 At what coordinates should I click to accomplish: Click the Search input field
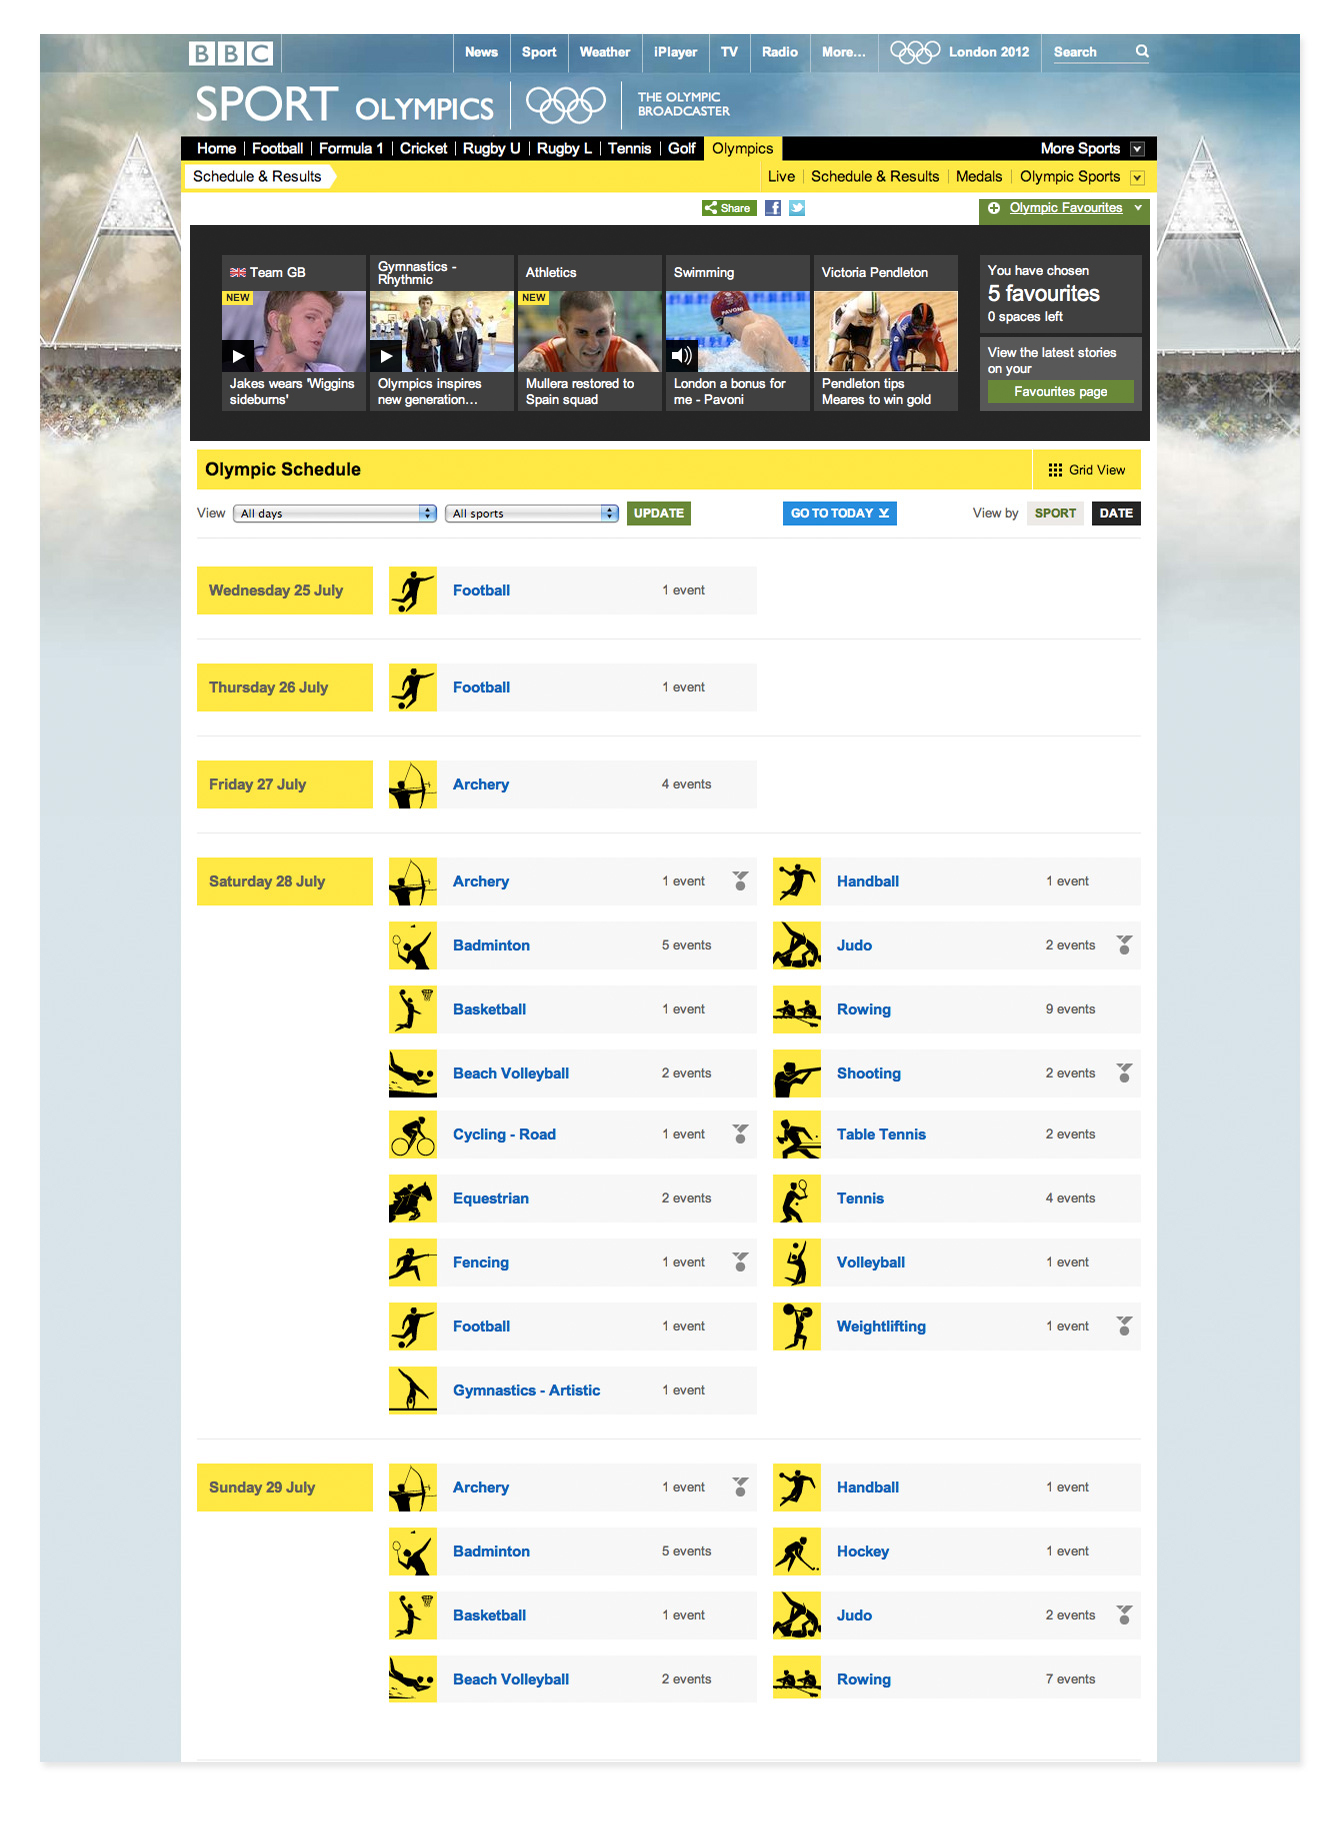[x=1090, y=52]
